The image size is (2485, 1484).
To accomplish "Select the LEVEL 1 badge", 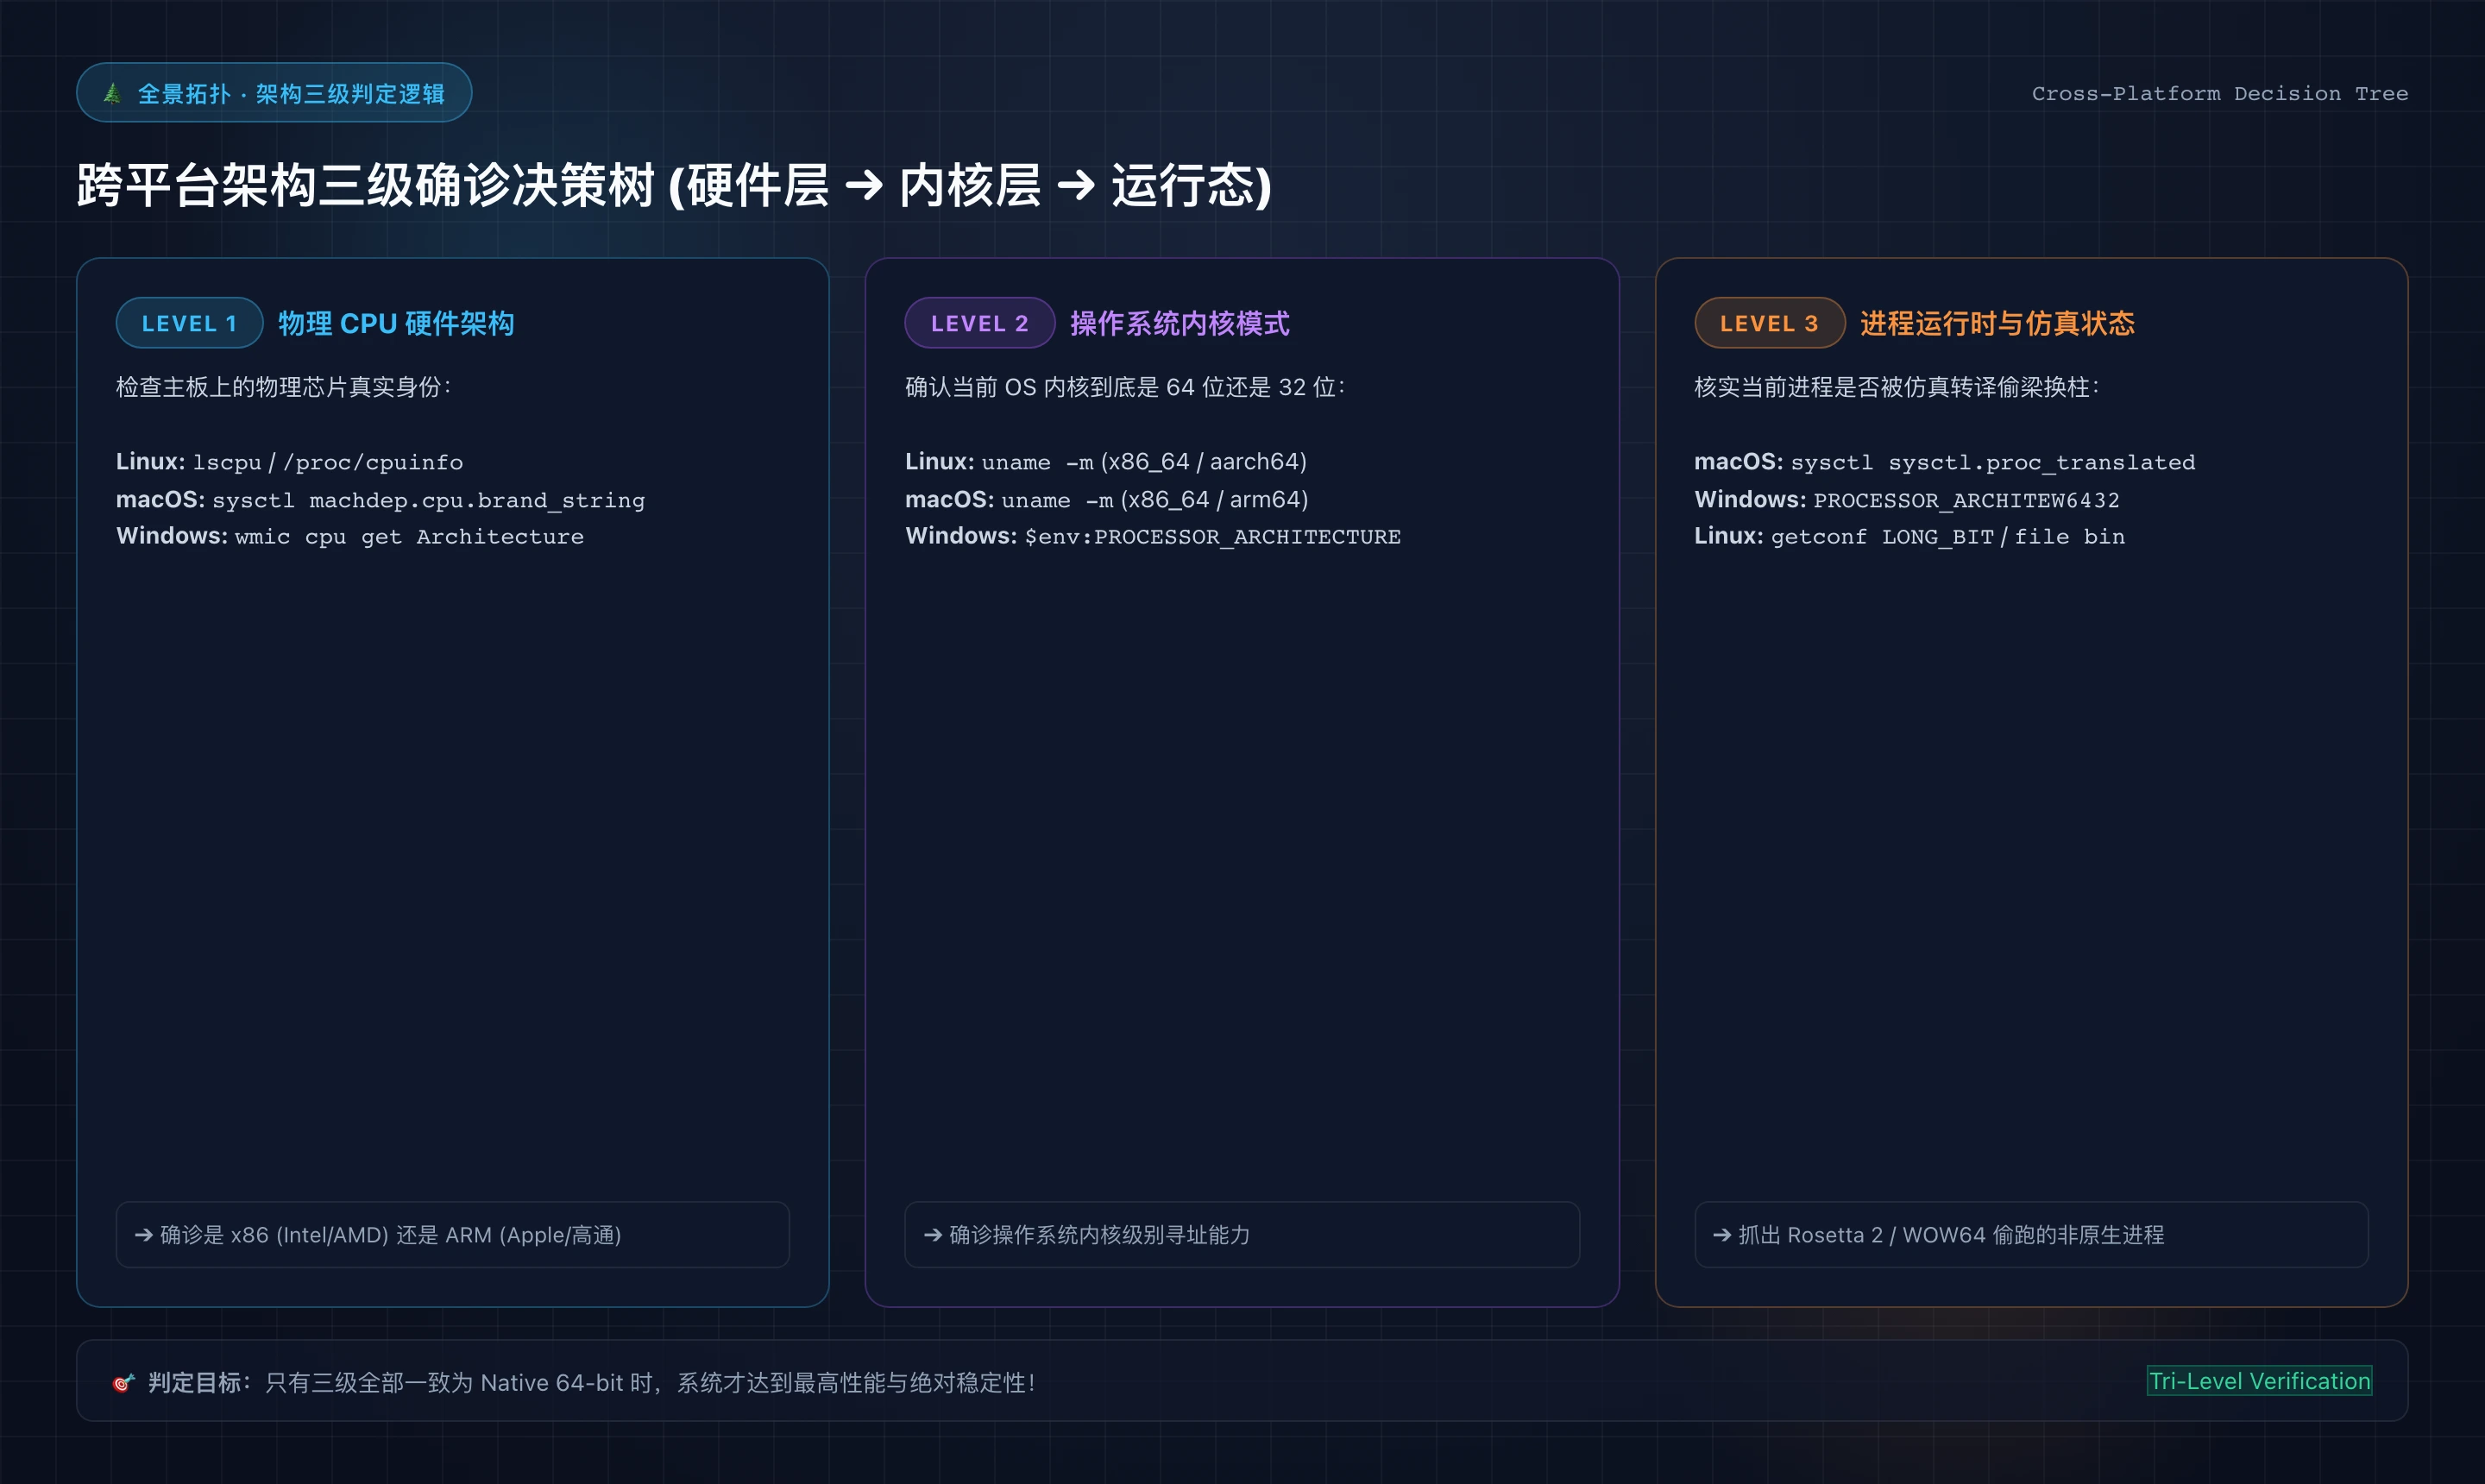I will tap(189, 323).
